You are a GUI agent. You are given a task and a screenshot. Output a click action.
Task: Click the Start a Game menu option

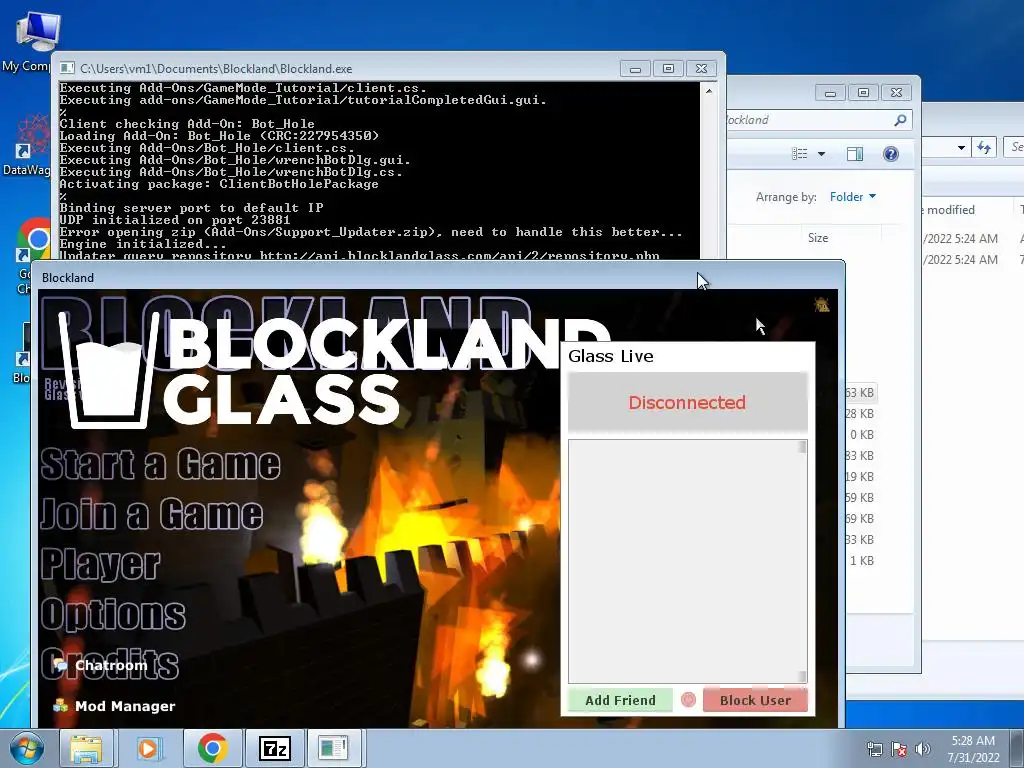[x=161, y=464]
